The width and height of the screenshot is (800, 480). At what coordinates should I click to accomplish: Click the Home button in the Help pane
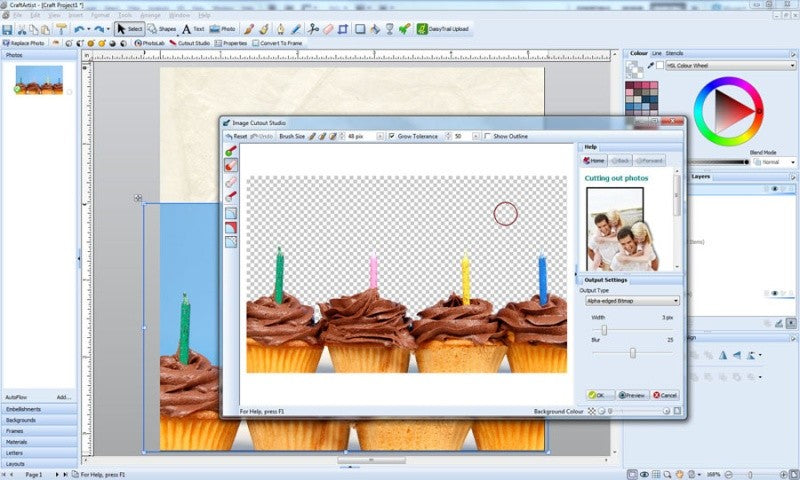pyautogui.click(x=594, y=161)
